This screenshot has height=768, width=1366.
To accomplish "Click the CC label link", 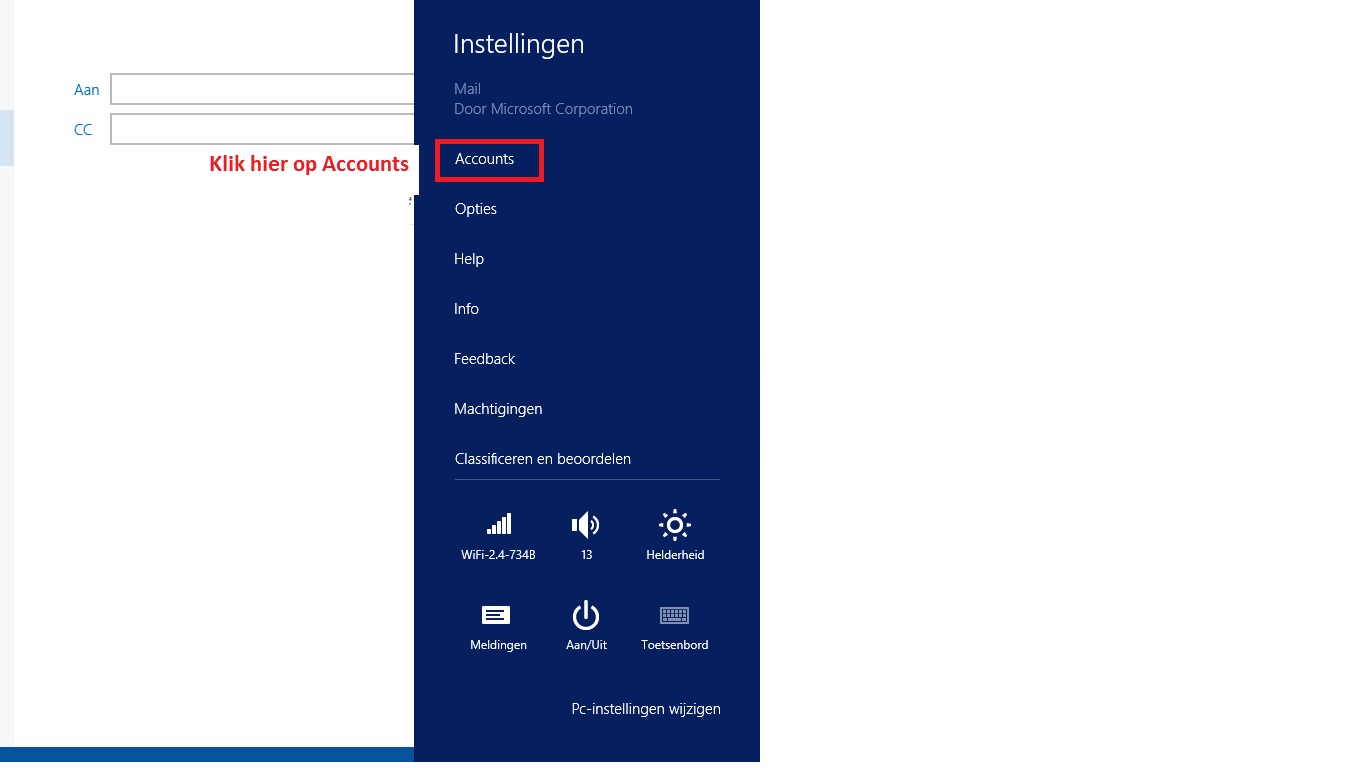I will [83, 130].
